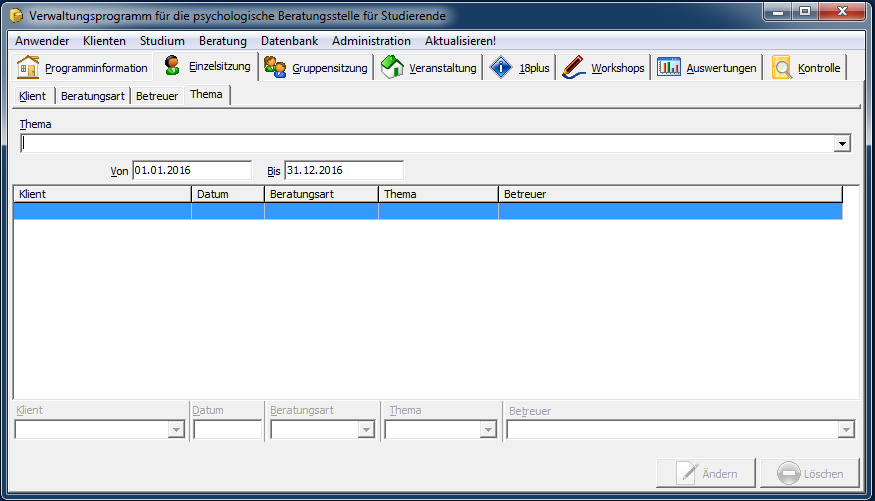
Task: Click the Aktualisieren! menu item
Action: pos(460,41)
